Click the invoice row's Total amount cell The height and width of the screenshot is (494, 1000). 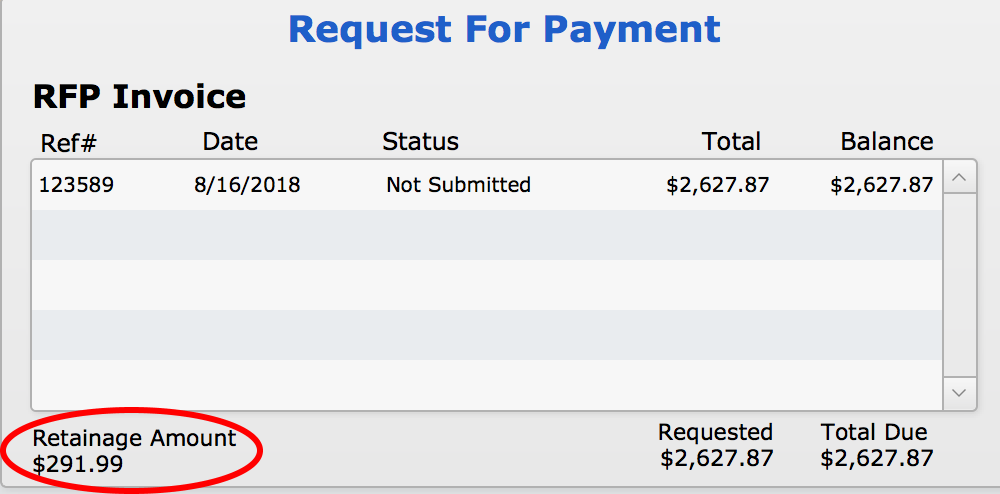[717, 185]
